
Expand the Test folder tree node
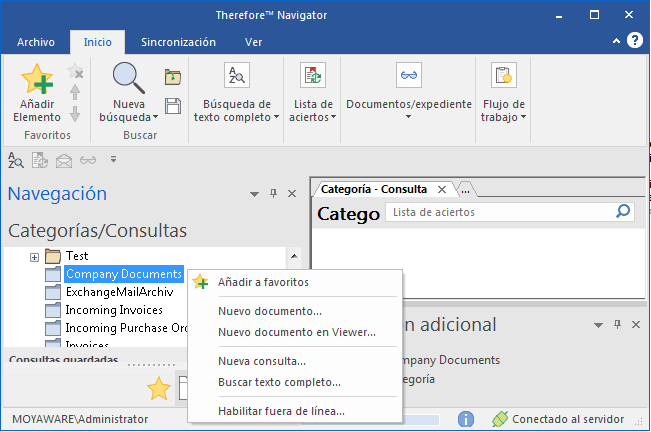(x=34, y=257)
